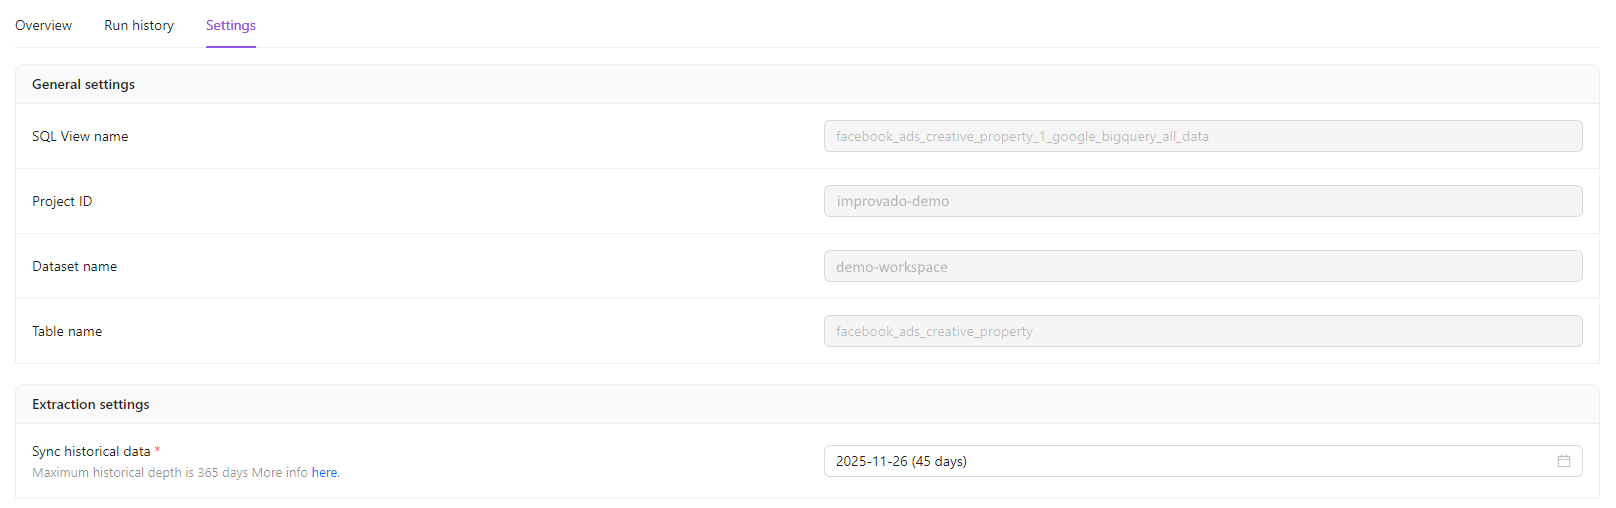Click the red required asterisk marker

coord(158,450)
